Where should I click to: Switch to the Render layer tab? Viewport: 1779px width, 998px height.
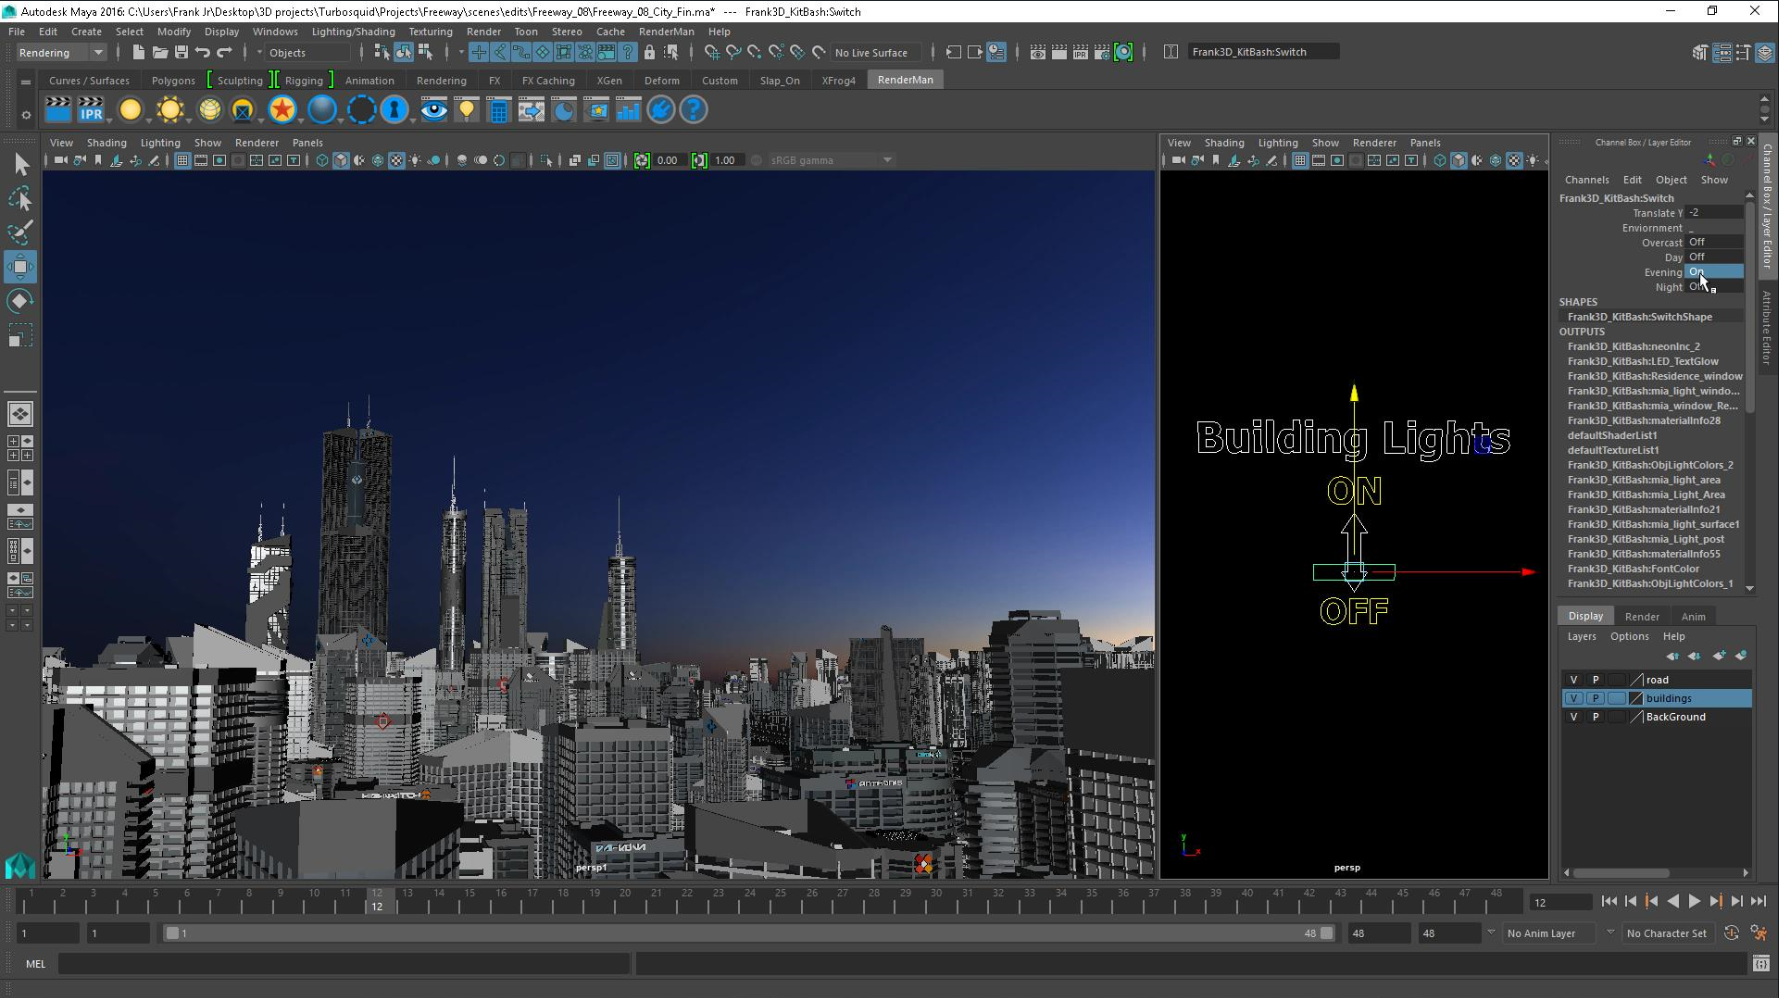click(x=1641, y=617)
